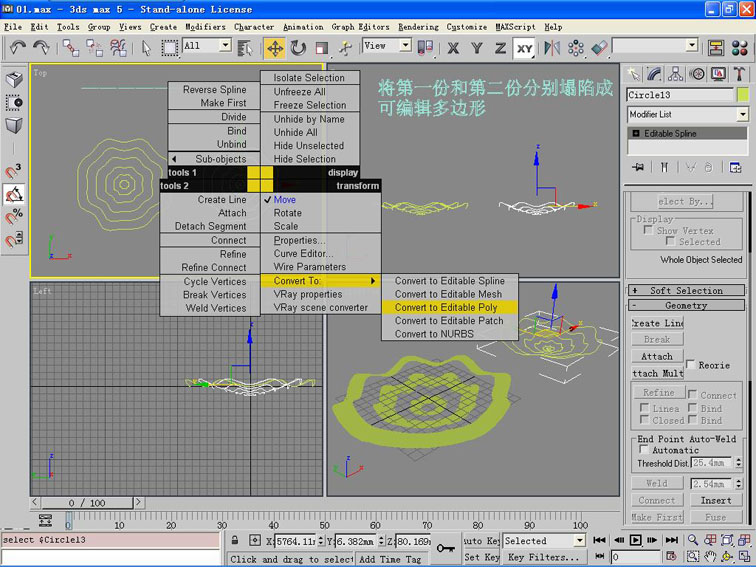Activate the Select and Scale tool
This screenshot has width=756, height=567.
322,48
